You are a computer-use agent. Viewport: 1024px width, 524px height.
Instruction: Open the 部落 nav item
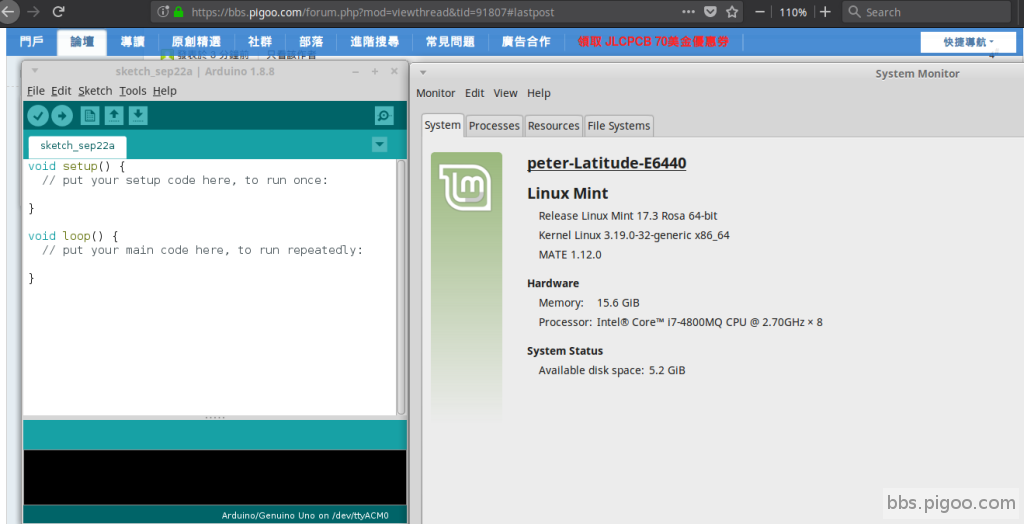point(311,42)
